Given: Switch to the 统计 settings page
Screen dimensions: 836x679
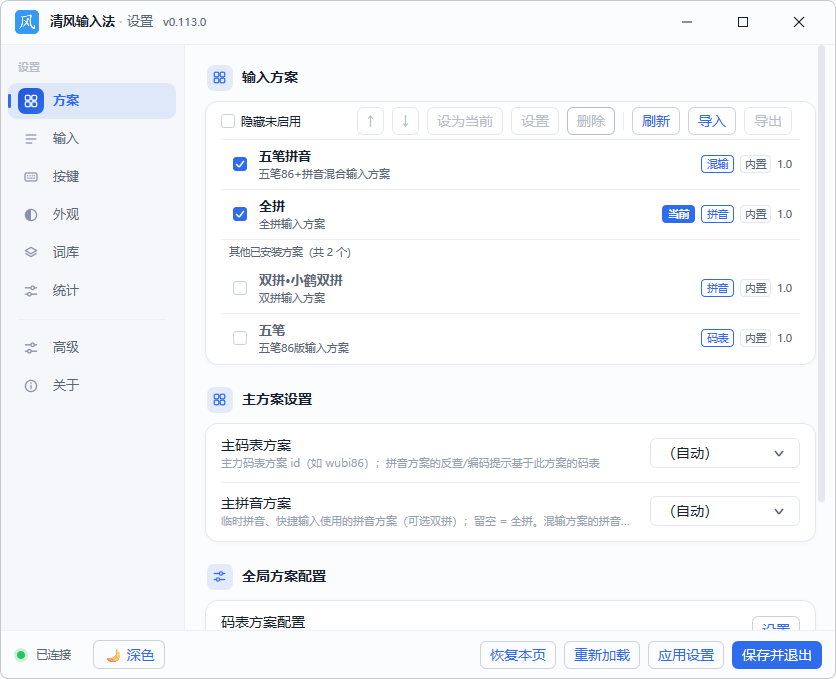Looking at the screenshot, I should 92,291.
